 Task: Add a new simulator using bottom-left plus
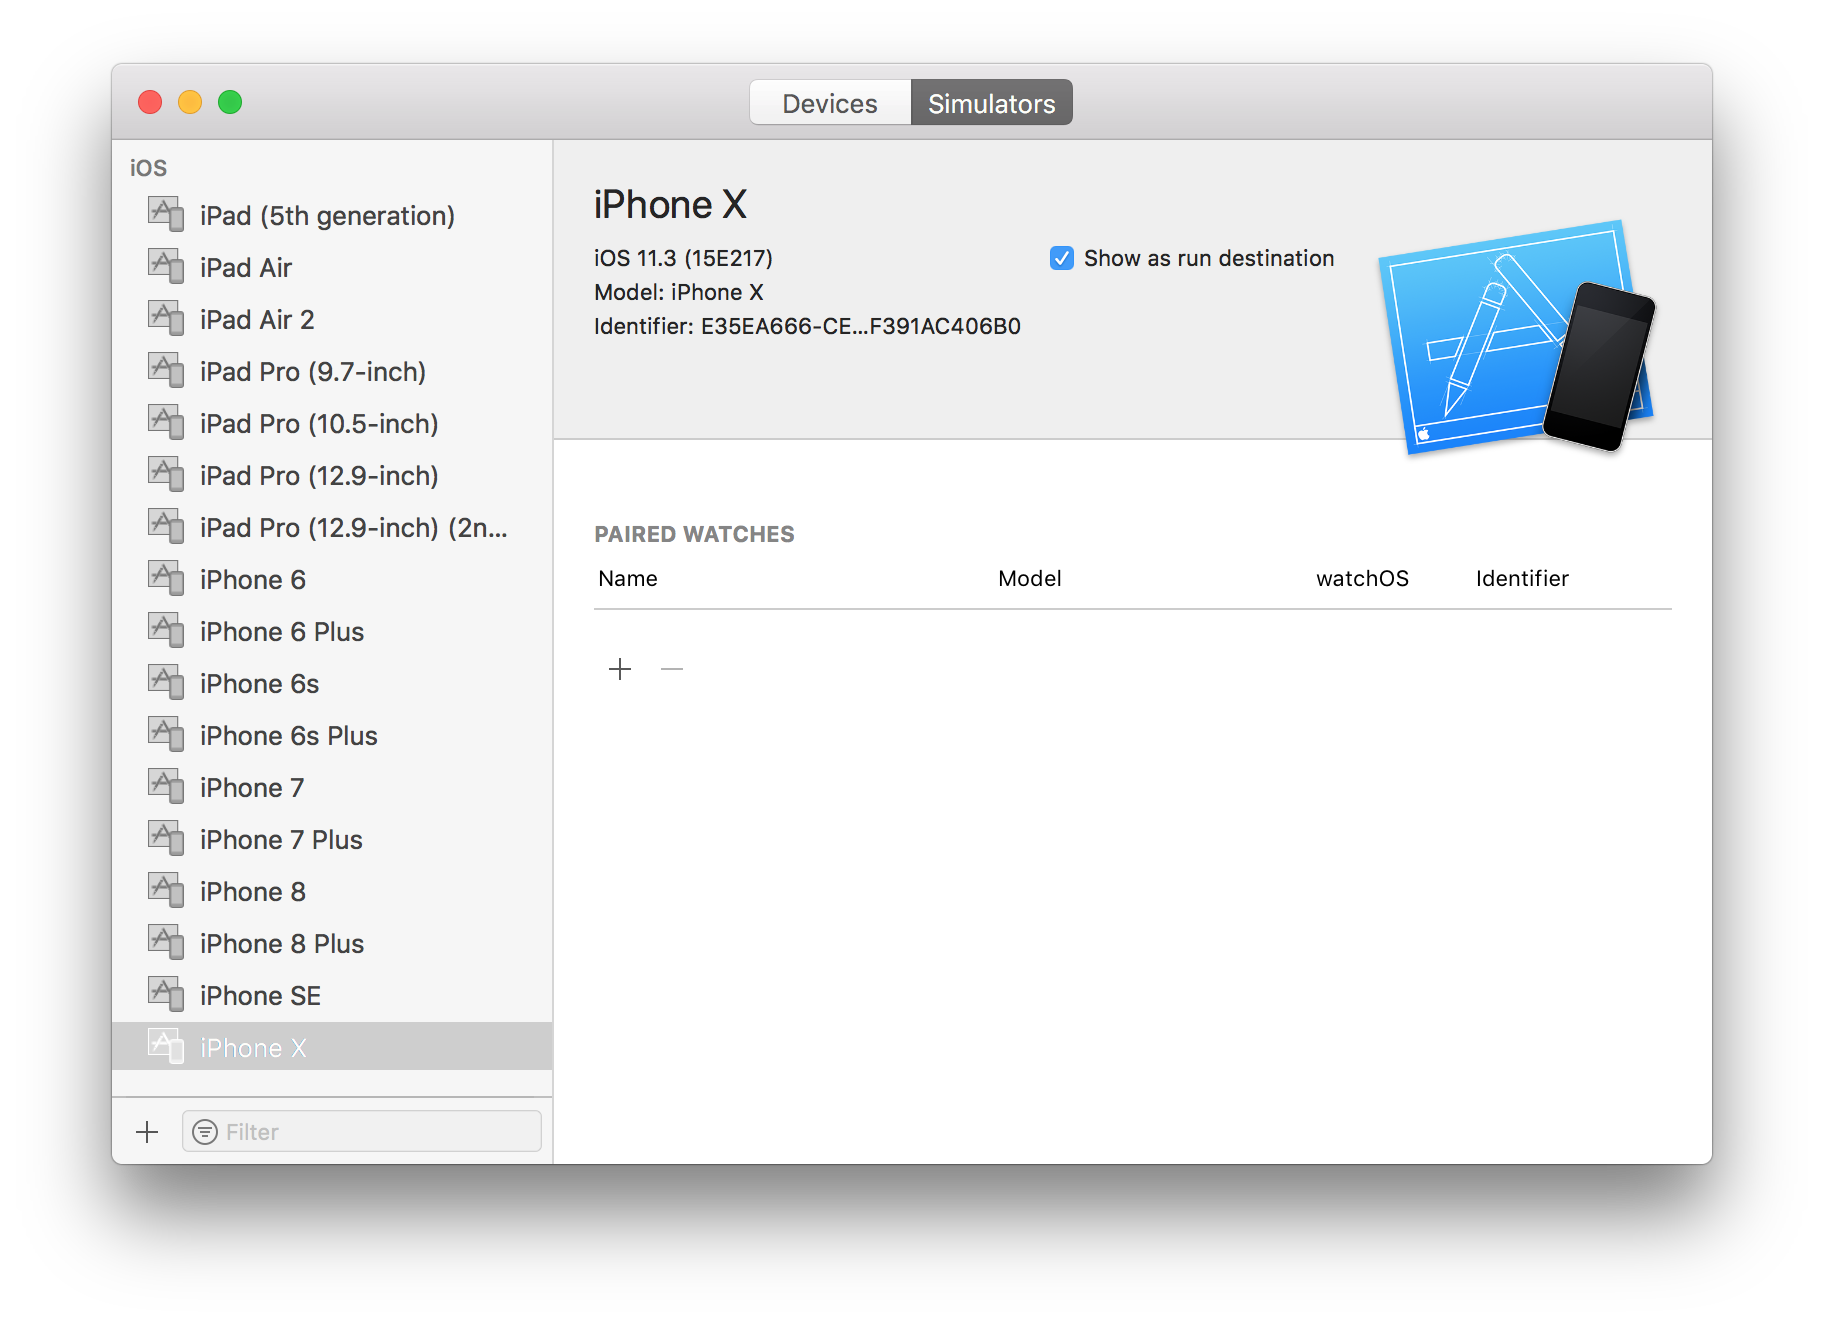147,1131
